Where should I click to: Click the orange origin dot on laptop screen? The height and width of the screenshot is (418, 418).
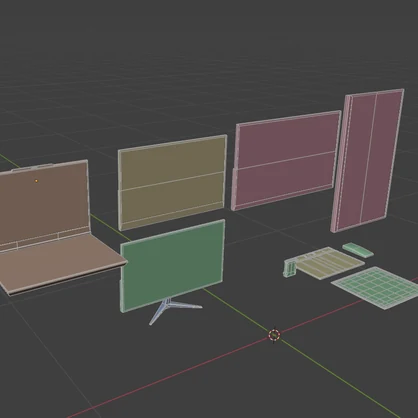pyautogui.click(x=36, y=181)
